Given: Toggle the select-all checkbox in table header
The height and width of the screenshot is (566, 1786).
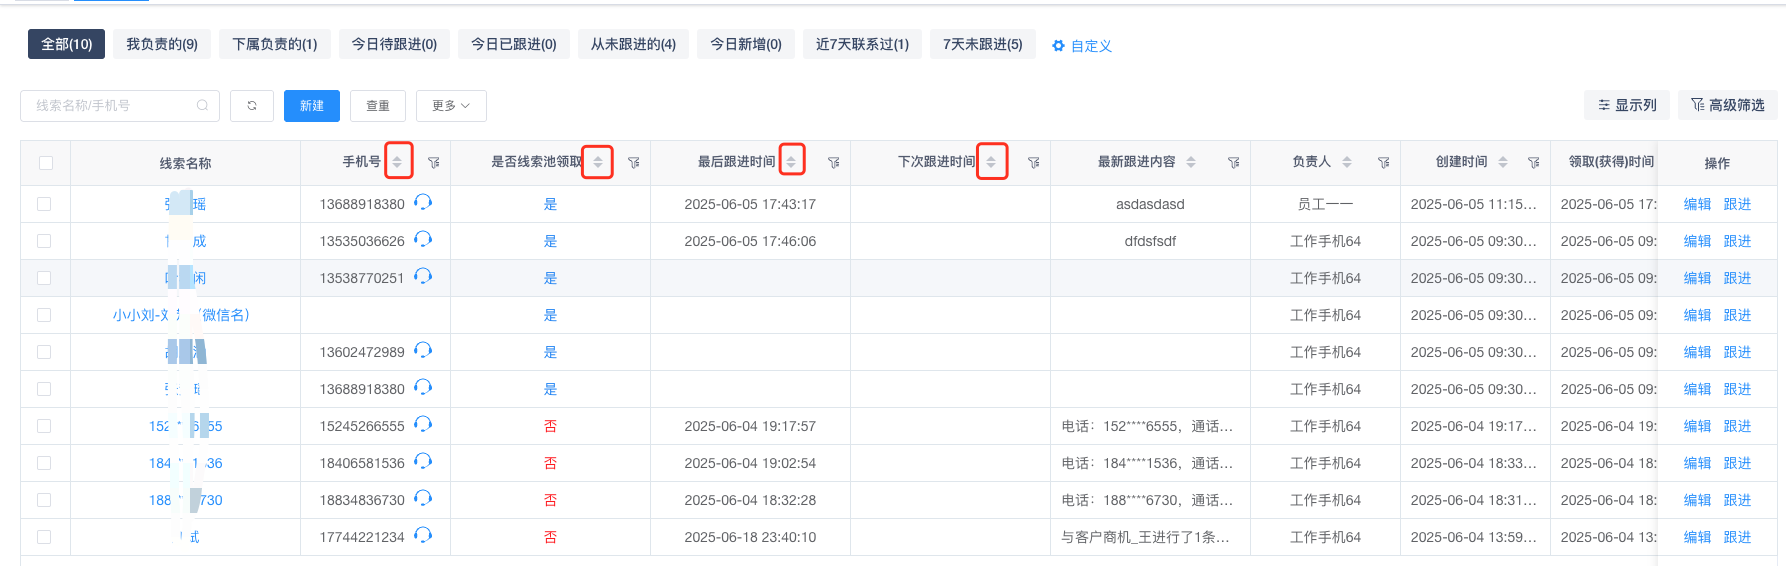Looking at the screenshot, I should (46, 163).
